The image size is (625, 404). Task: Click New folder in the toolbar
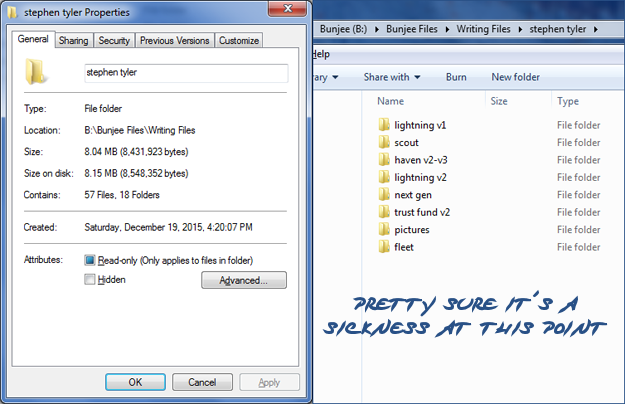[516, 77]
